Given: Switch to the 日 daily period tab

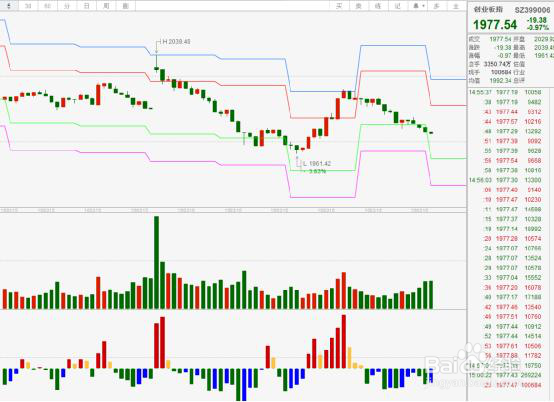Looking at the screenshot, I should (87, 6).
